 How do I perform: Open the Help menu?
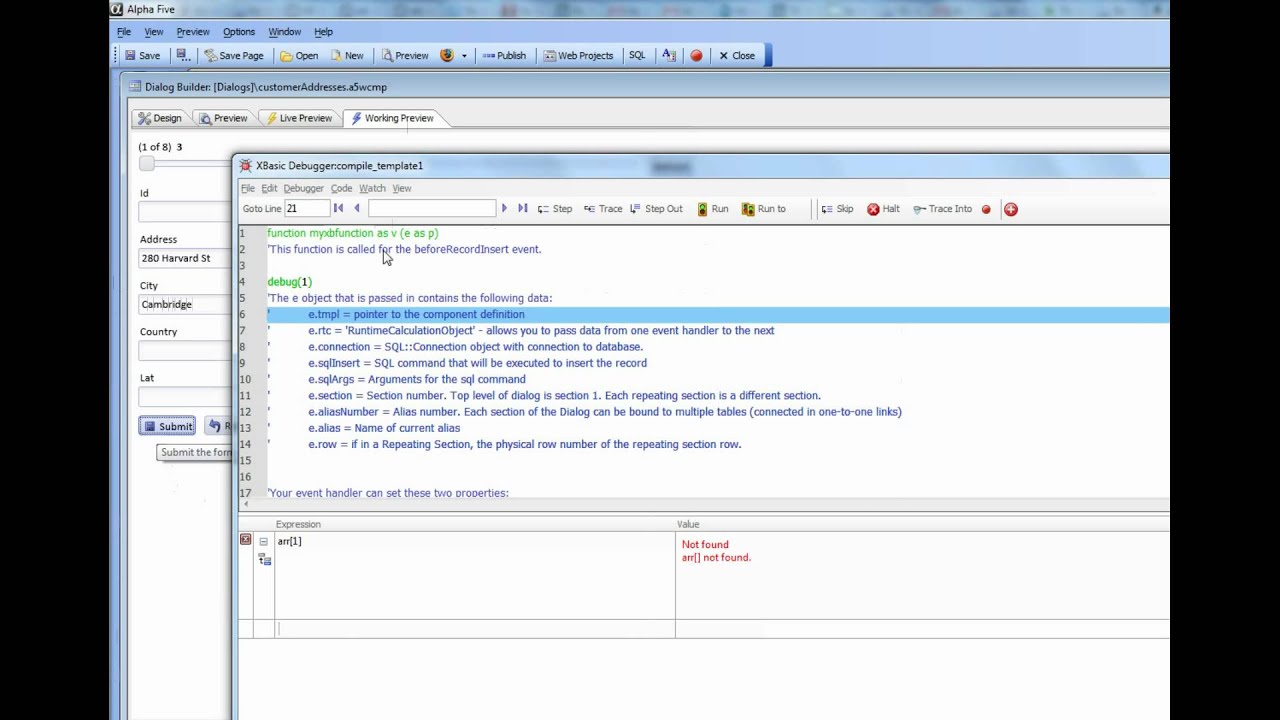323,32
